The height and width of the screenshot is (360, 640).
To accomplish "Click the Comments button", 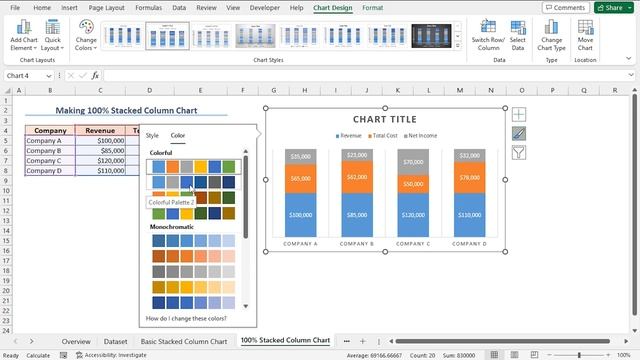I will [565, 8].
